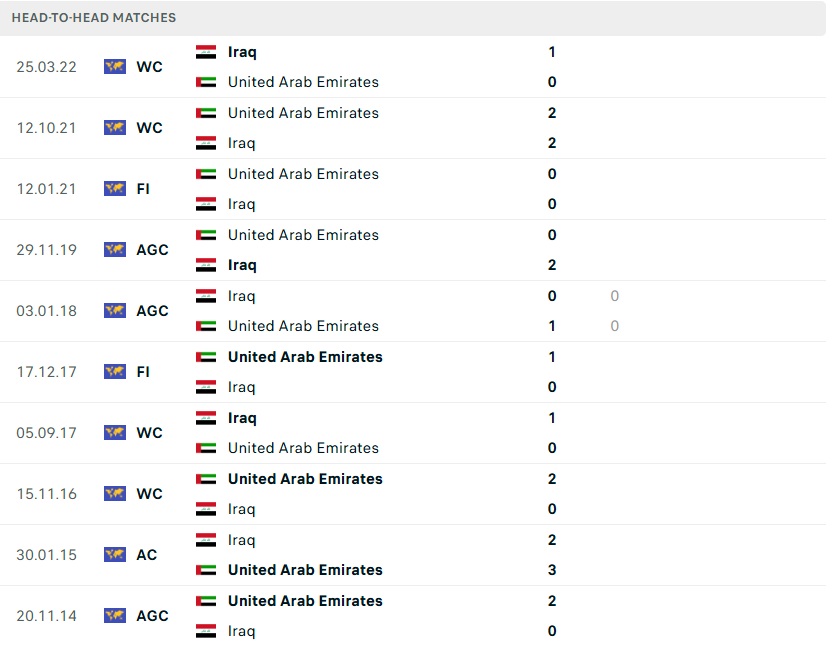Click the UAE flag in the 17.12.17 match
The image size is (838, 646).
click(206, 357)
